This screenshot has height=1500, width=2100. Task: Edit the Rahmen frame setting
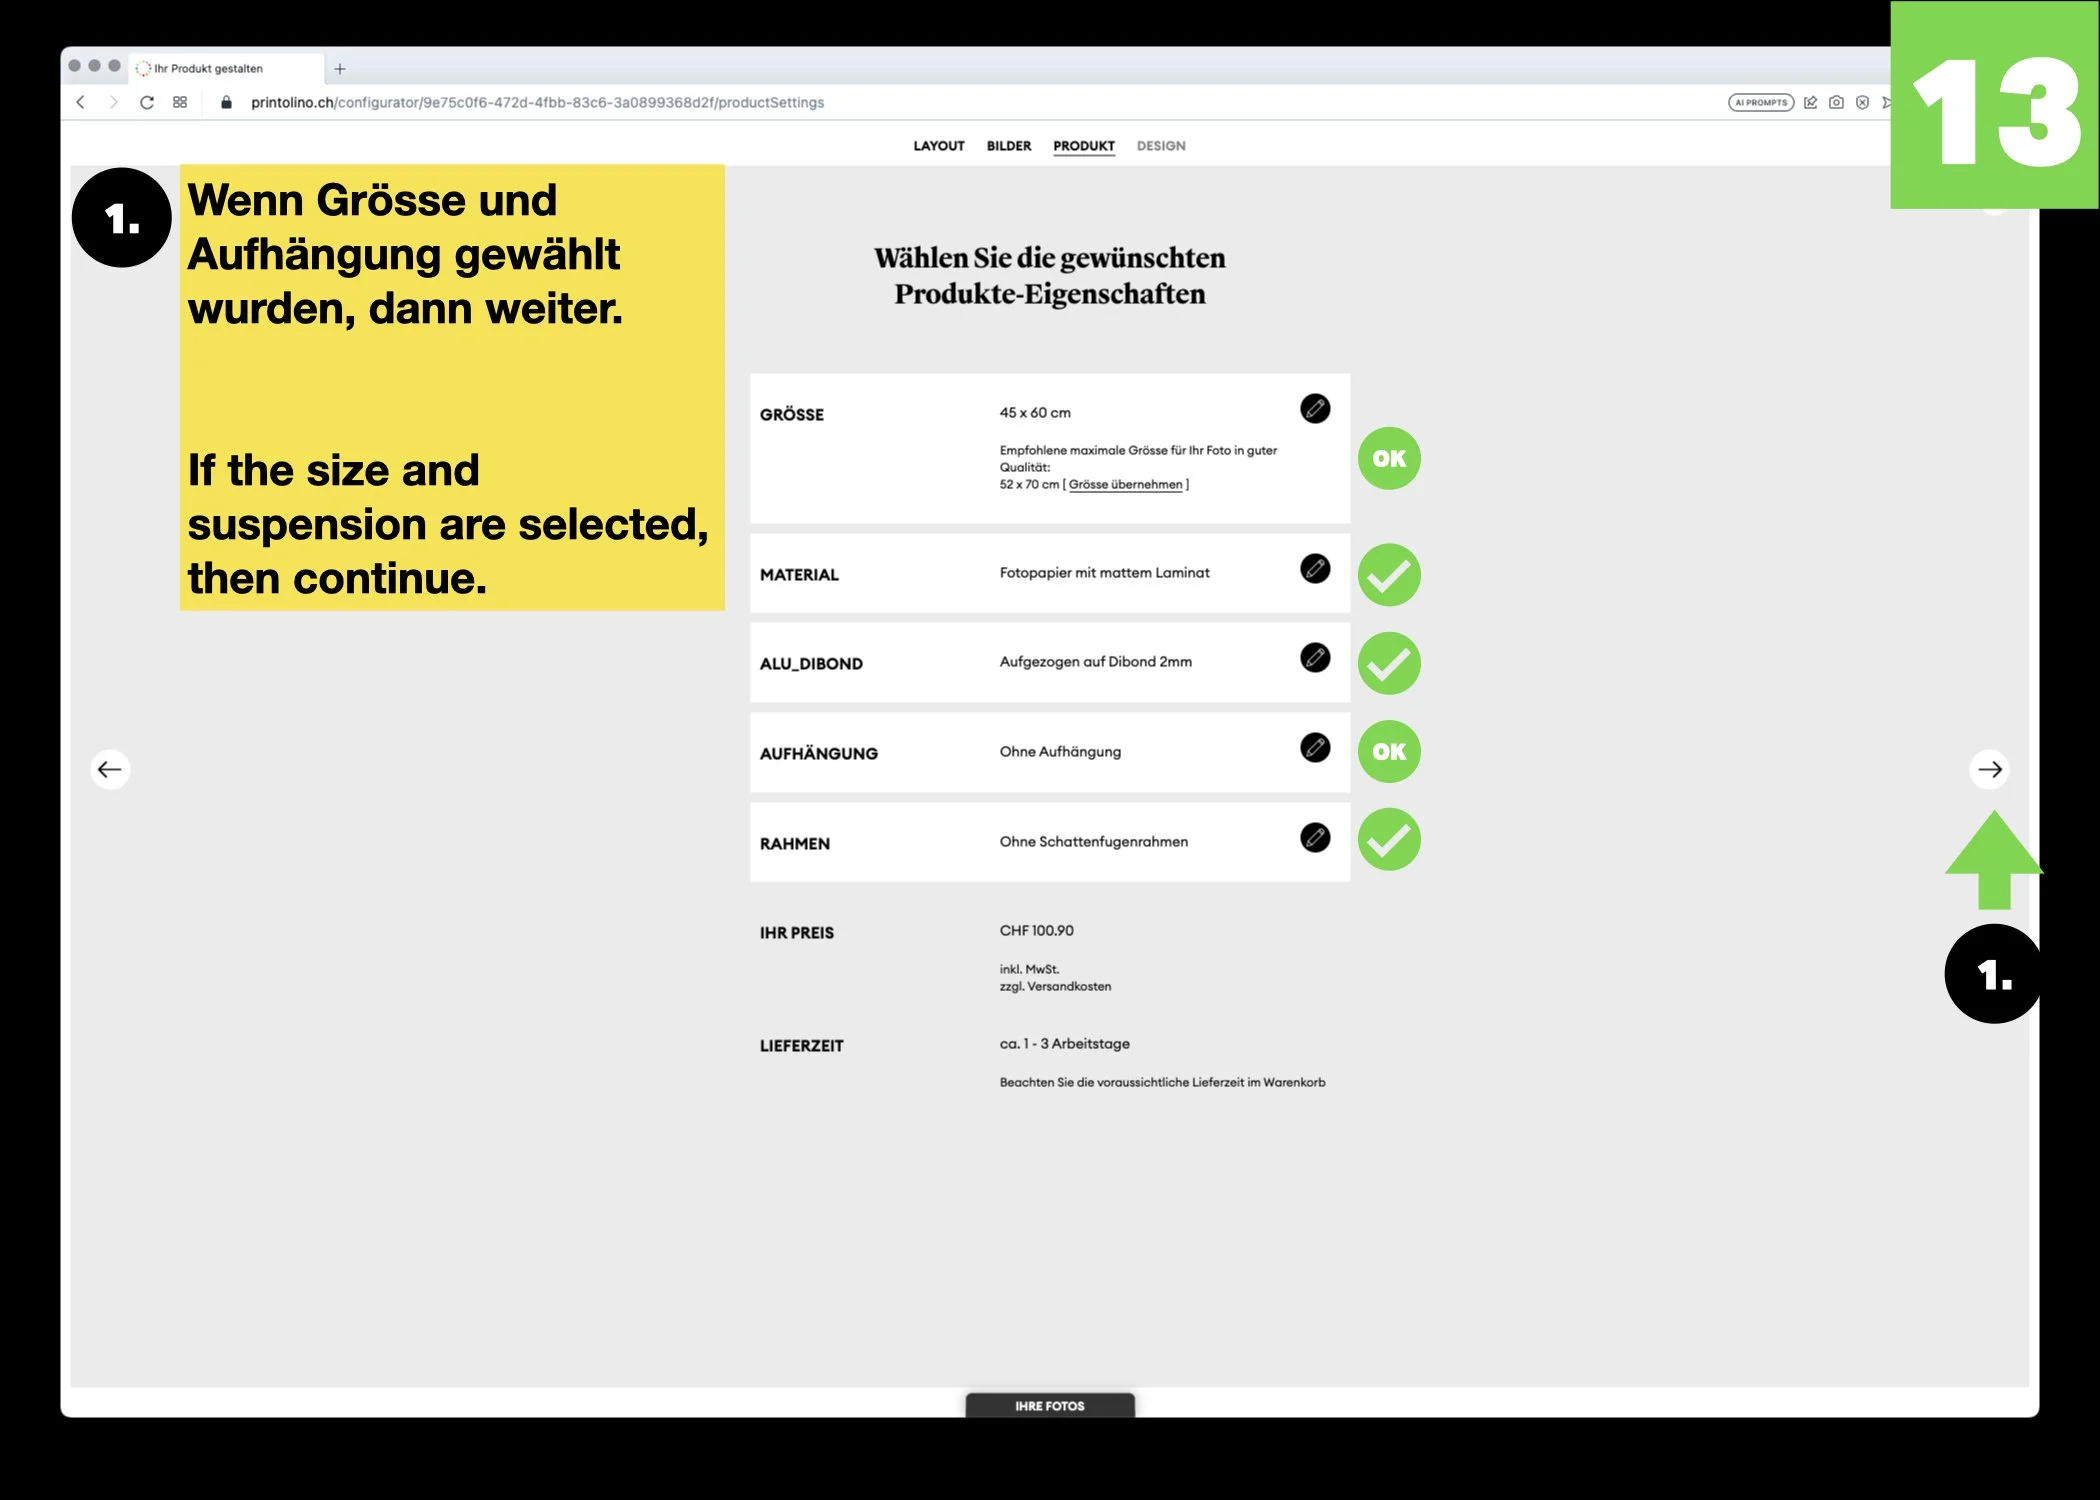click(1315, 837)
